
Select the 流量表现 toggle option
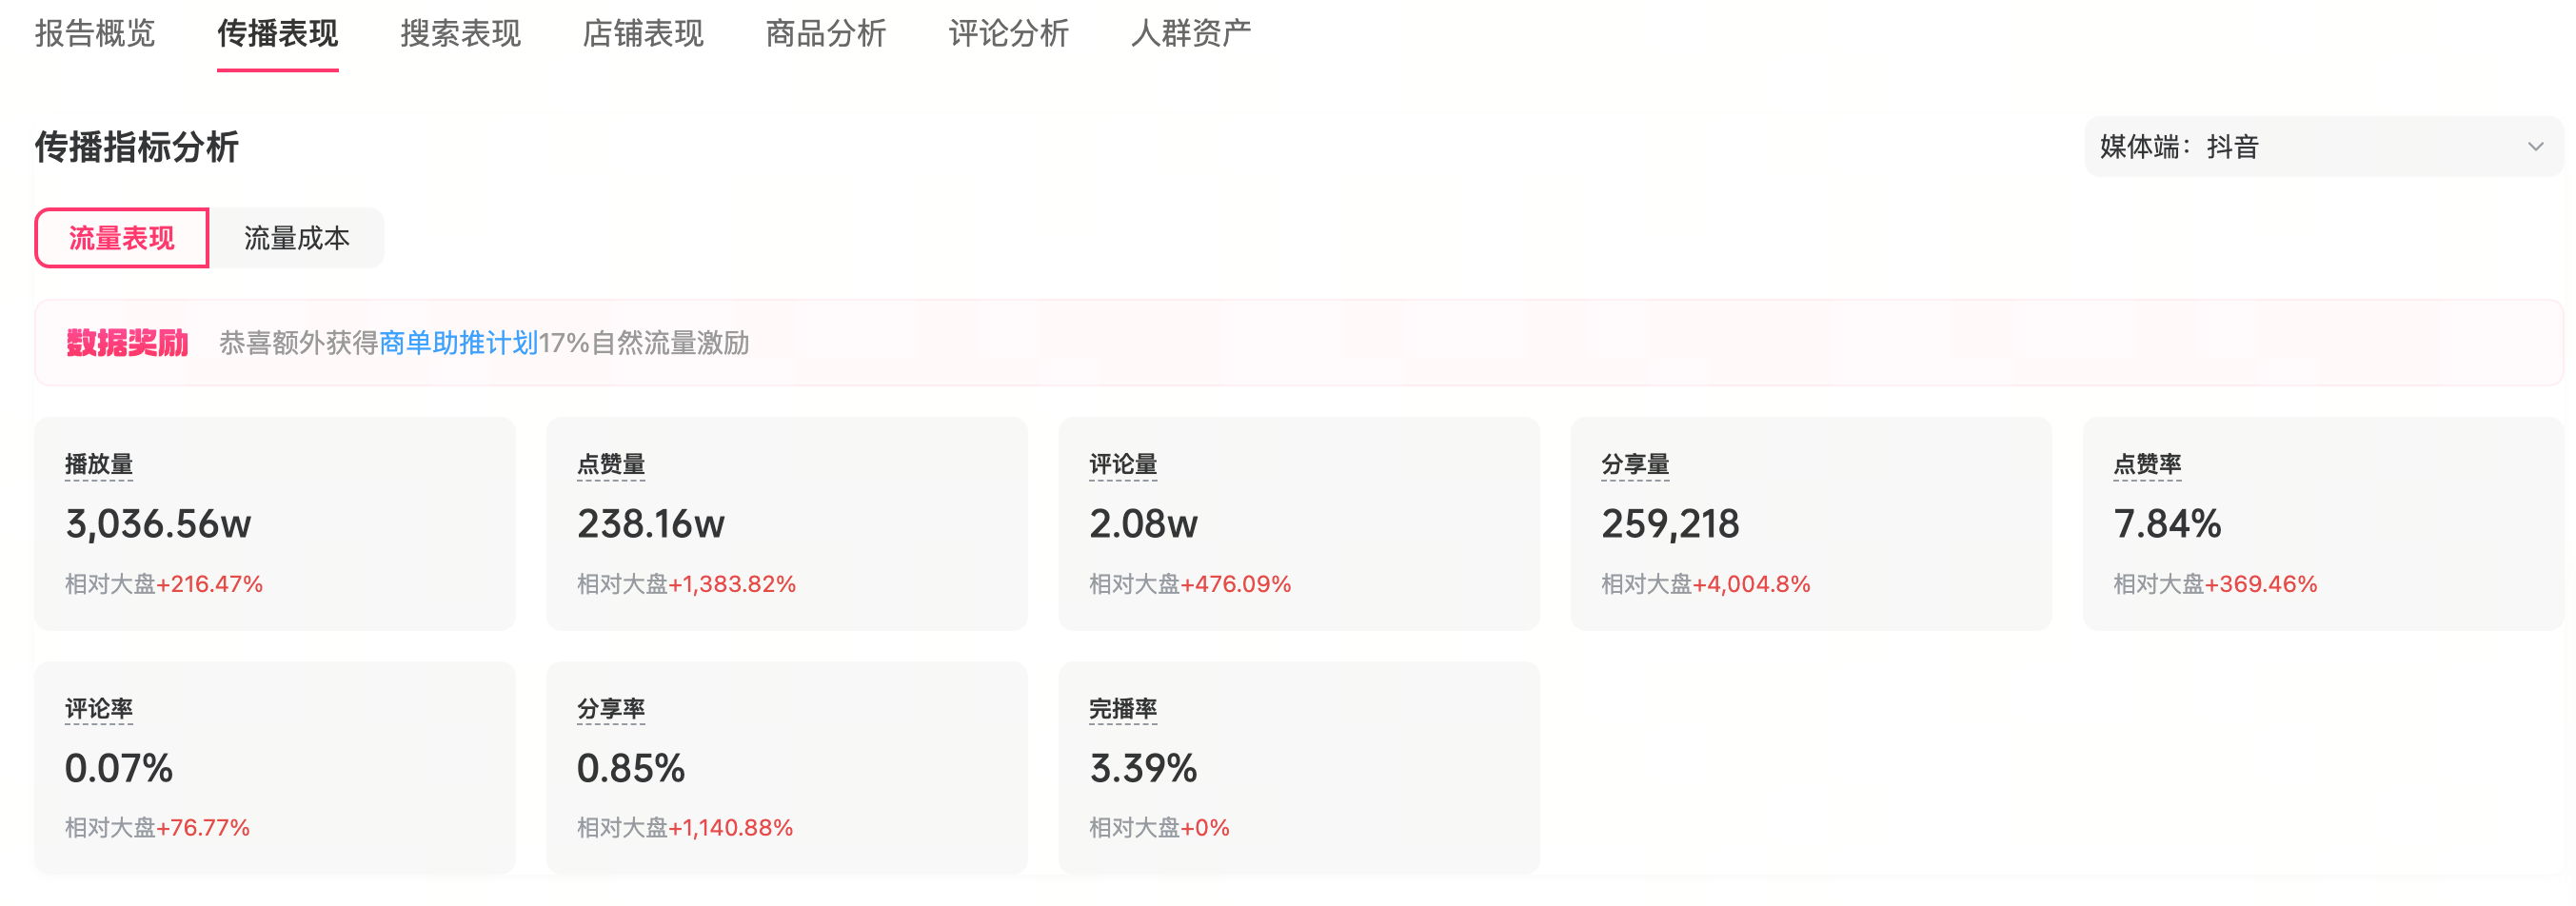coord(122,238)
